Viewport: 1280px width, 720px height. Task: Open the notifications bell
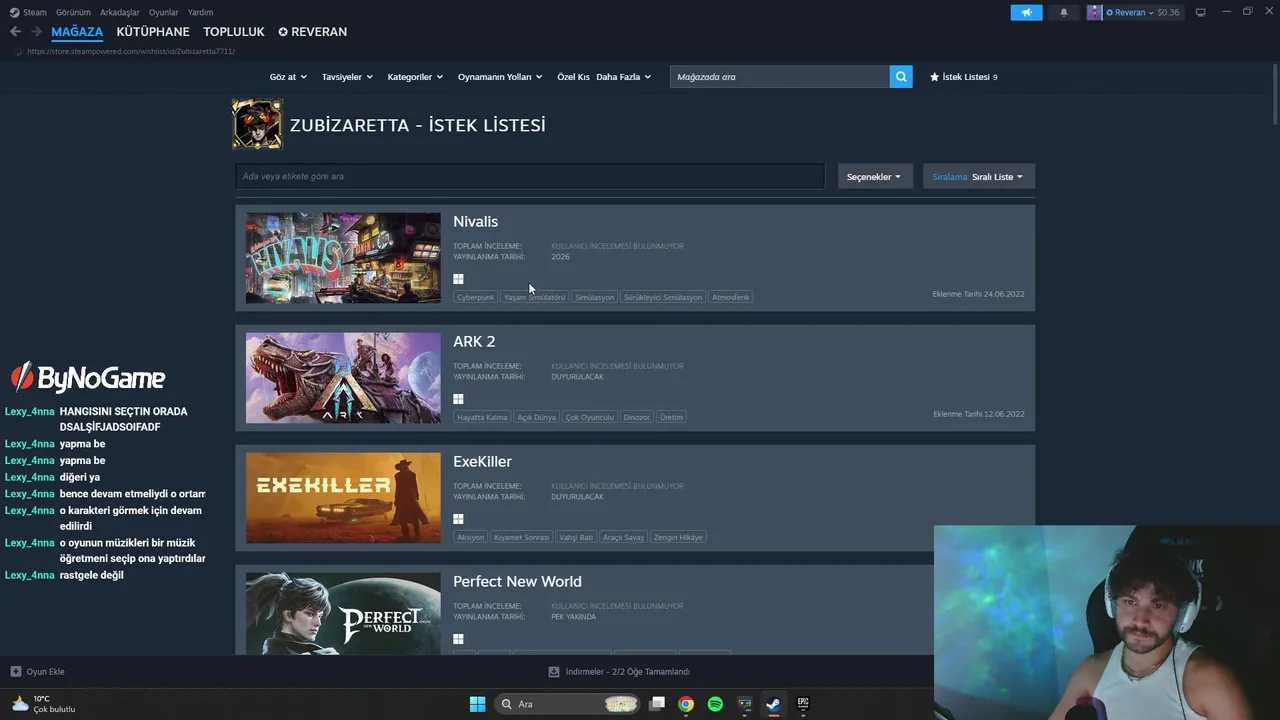1063,12
